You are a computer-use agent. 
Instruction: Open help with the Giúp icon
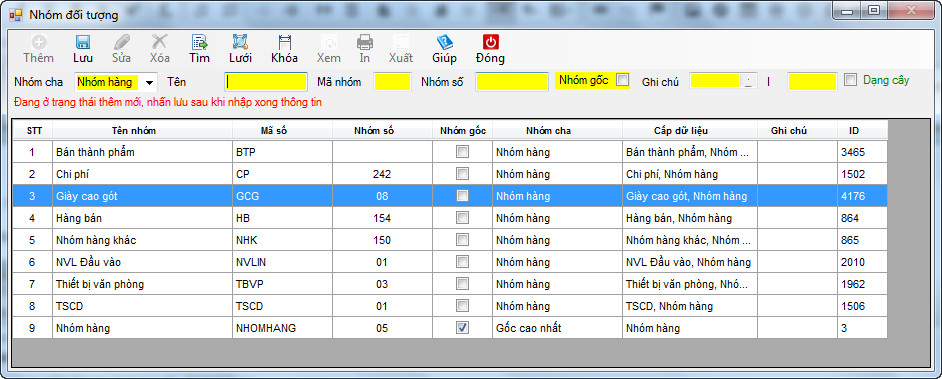pos(445,43)
